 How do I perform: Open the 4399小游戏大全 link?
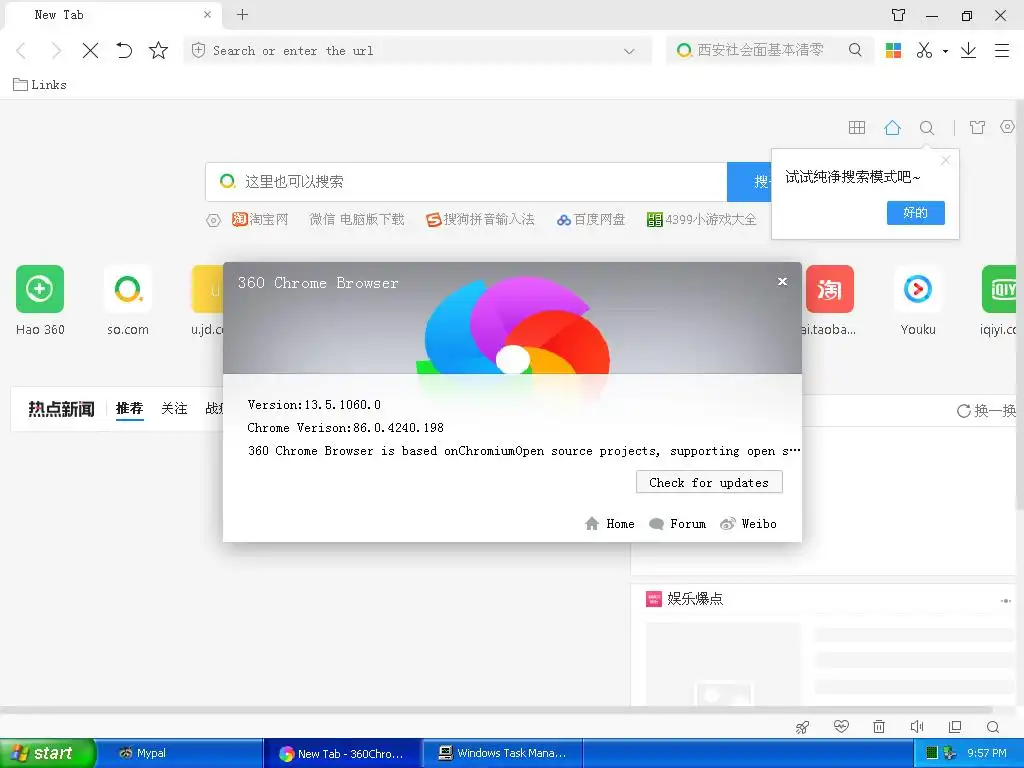click(x=701, y=219)
